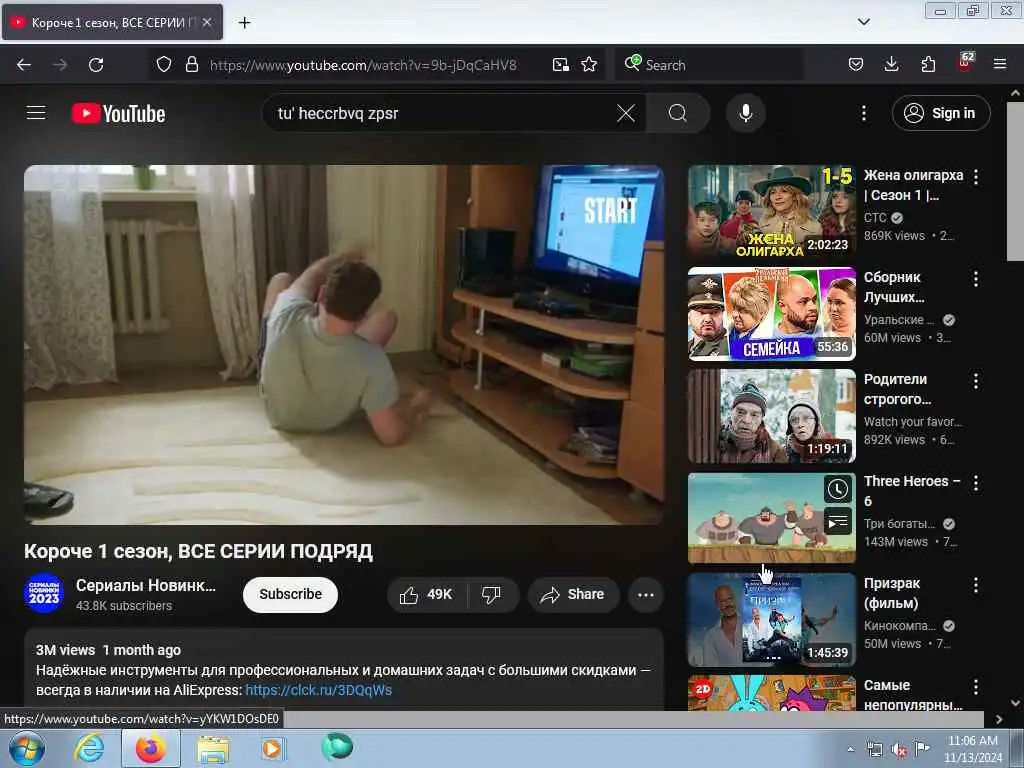Open Firefox application menu
The width and height of the screenshot is (1024, 768).
pyautogui.click(x=1000, y=65)
